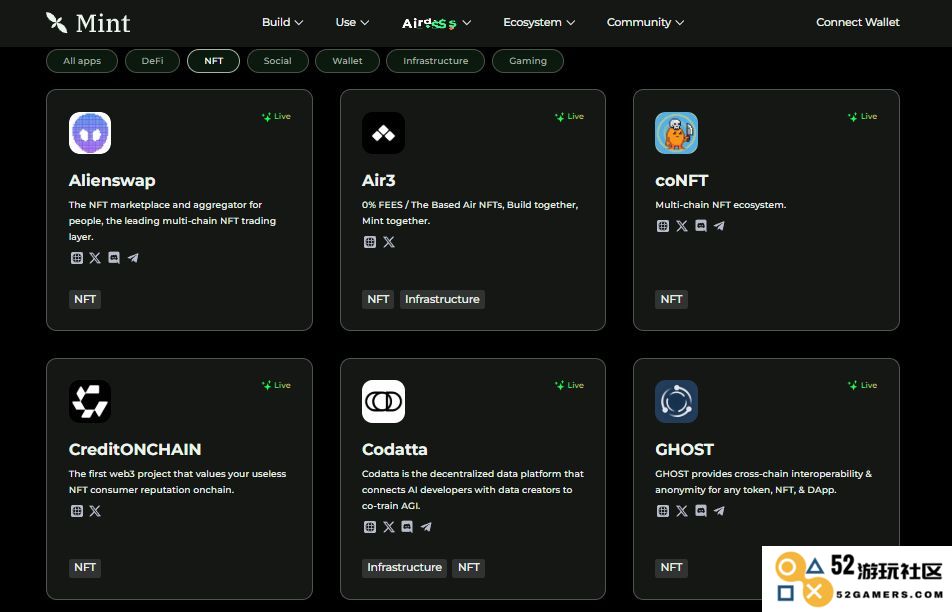Click the NFT tag on GHOST

[672, 568]
